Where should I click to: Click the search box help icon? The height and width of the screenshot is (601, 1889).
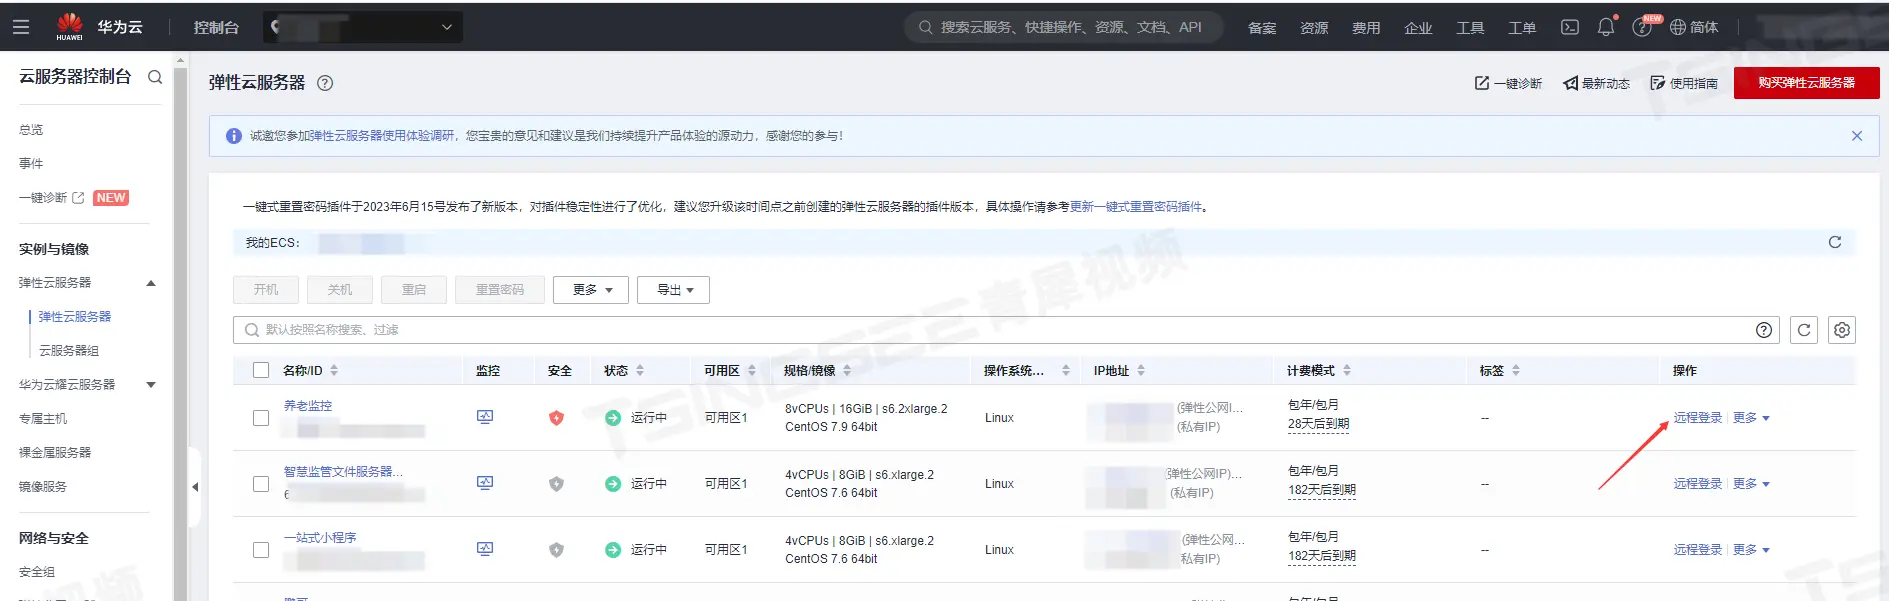[x=1764, y=330]
